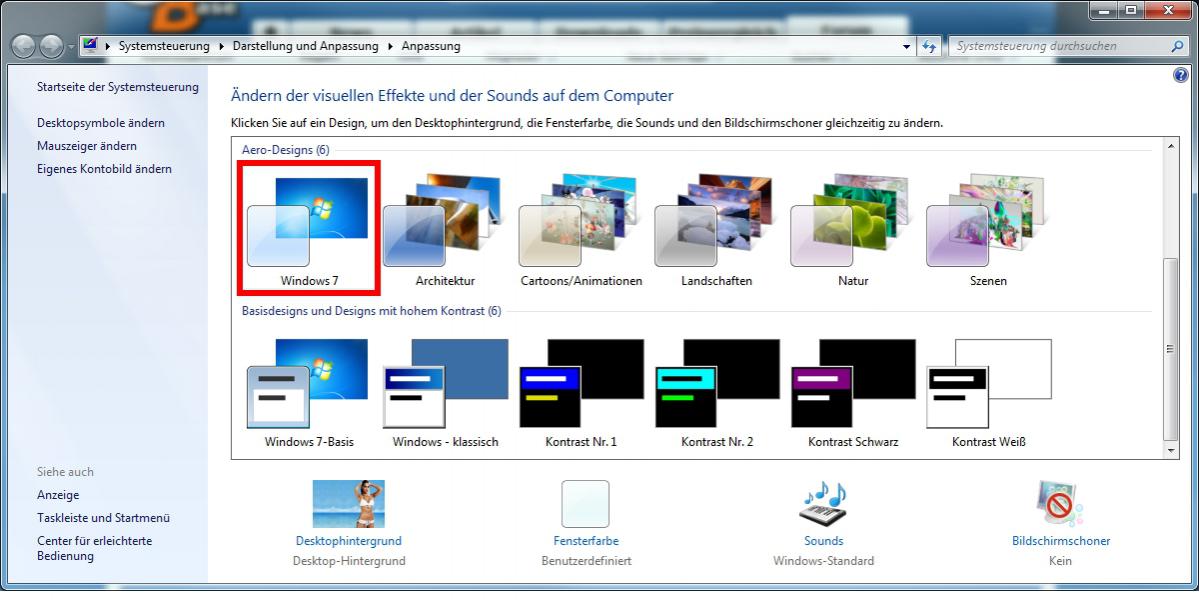The height and width of the screenshot is (600, 1199).
Task: Open Desktopsymbole ändern
Action: 101,122
